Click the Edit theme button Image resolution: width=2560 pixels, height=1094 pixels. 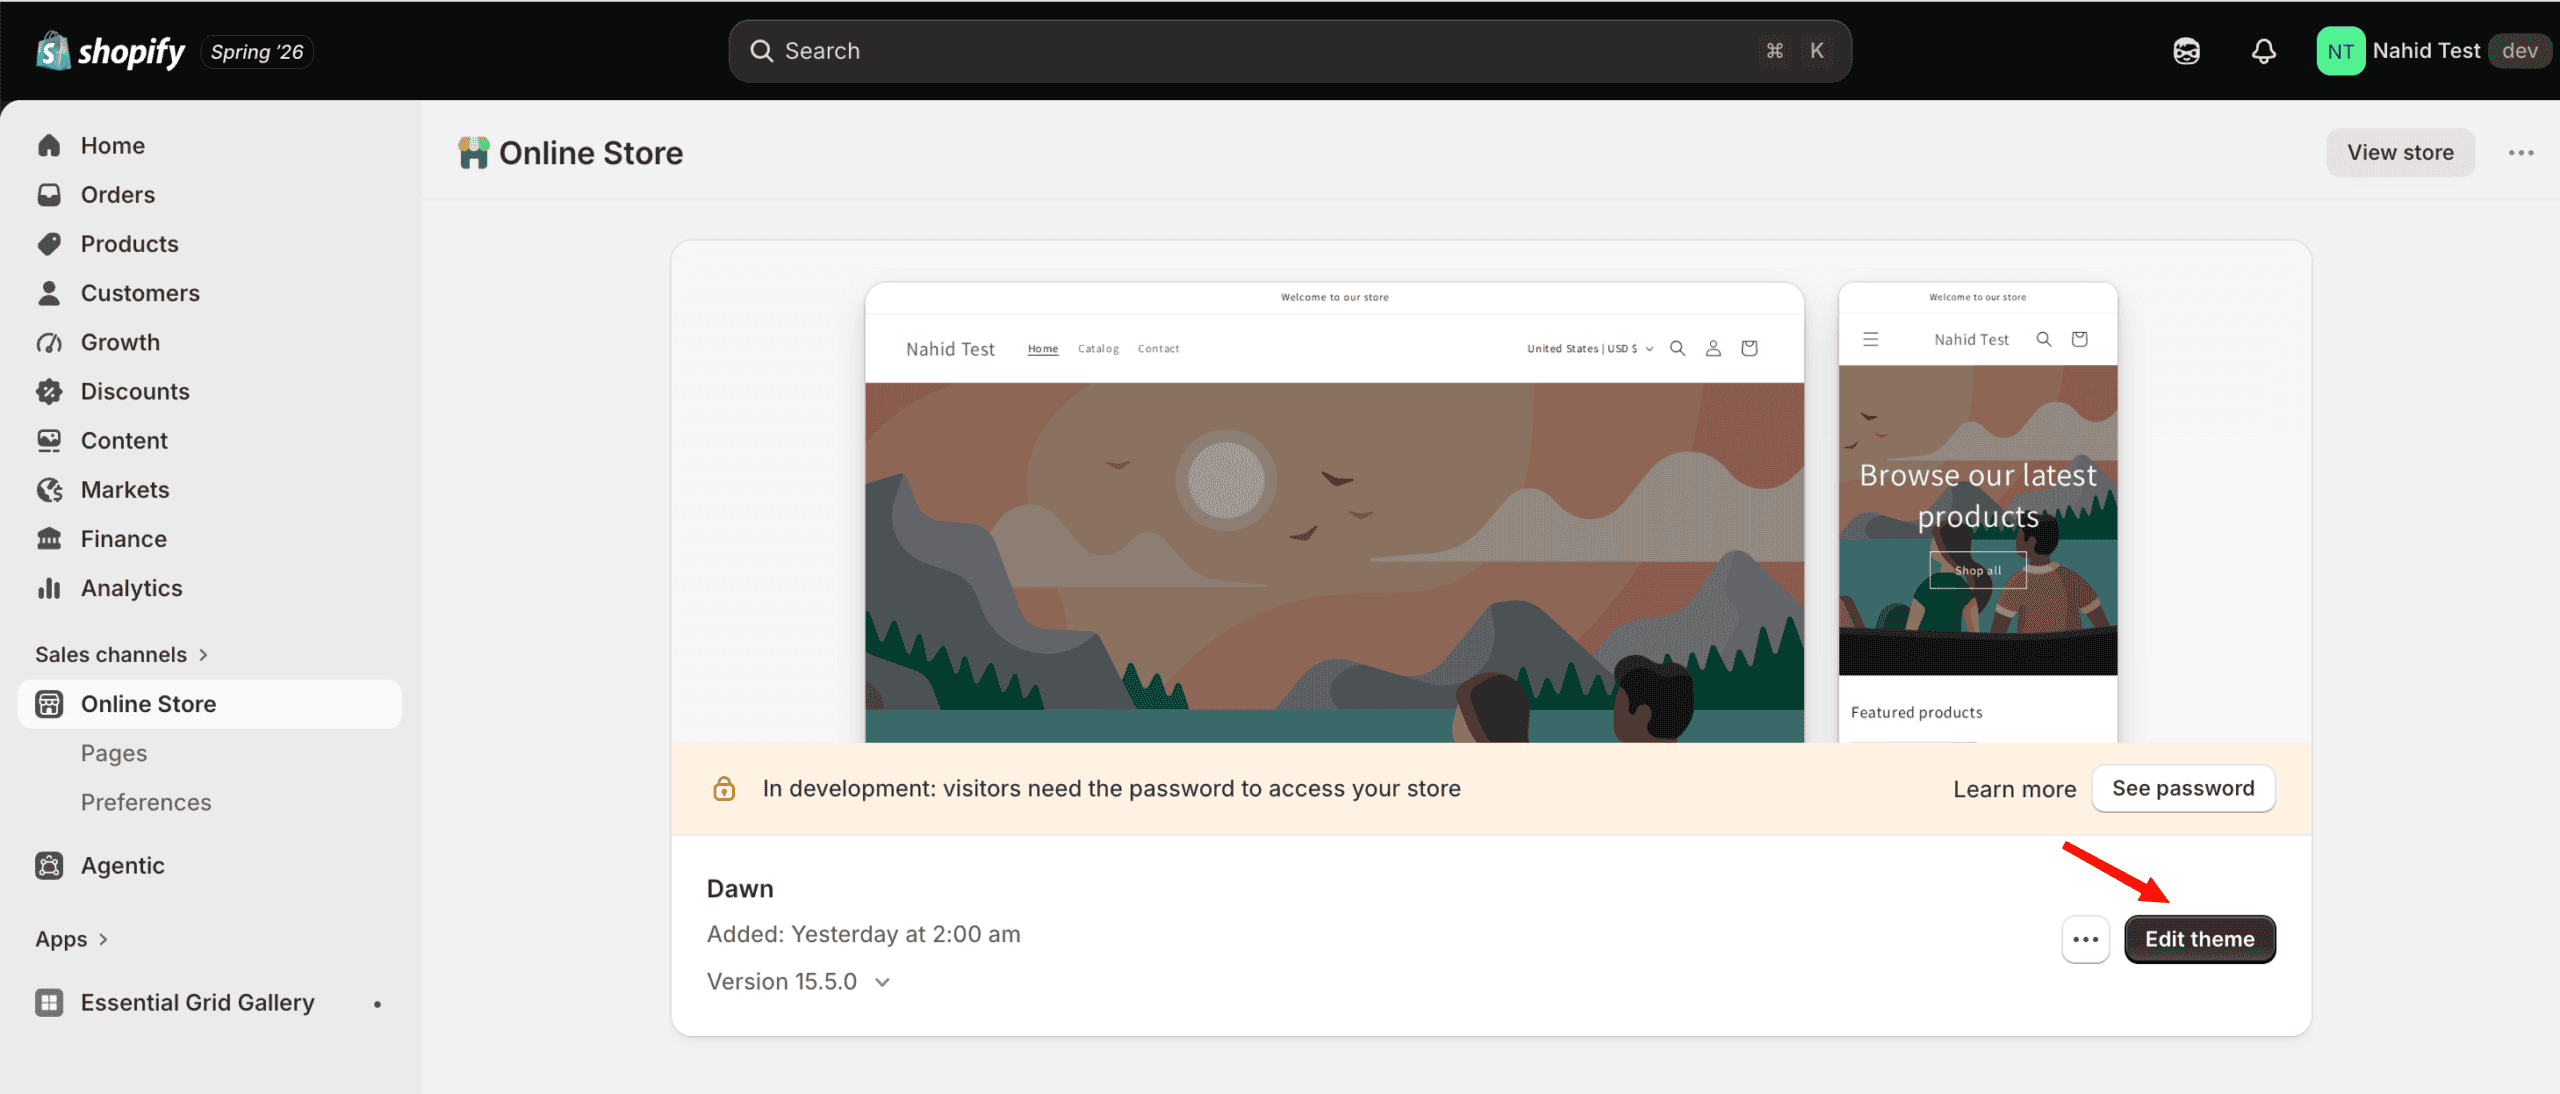click(2199, 939)
